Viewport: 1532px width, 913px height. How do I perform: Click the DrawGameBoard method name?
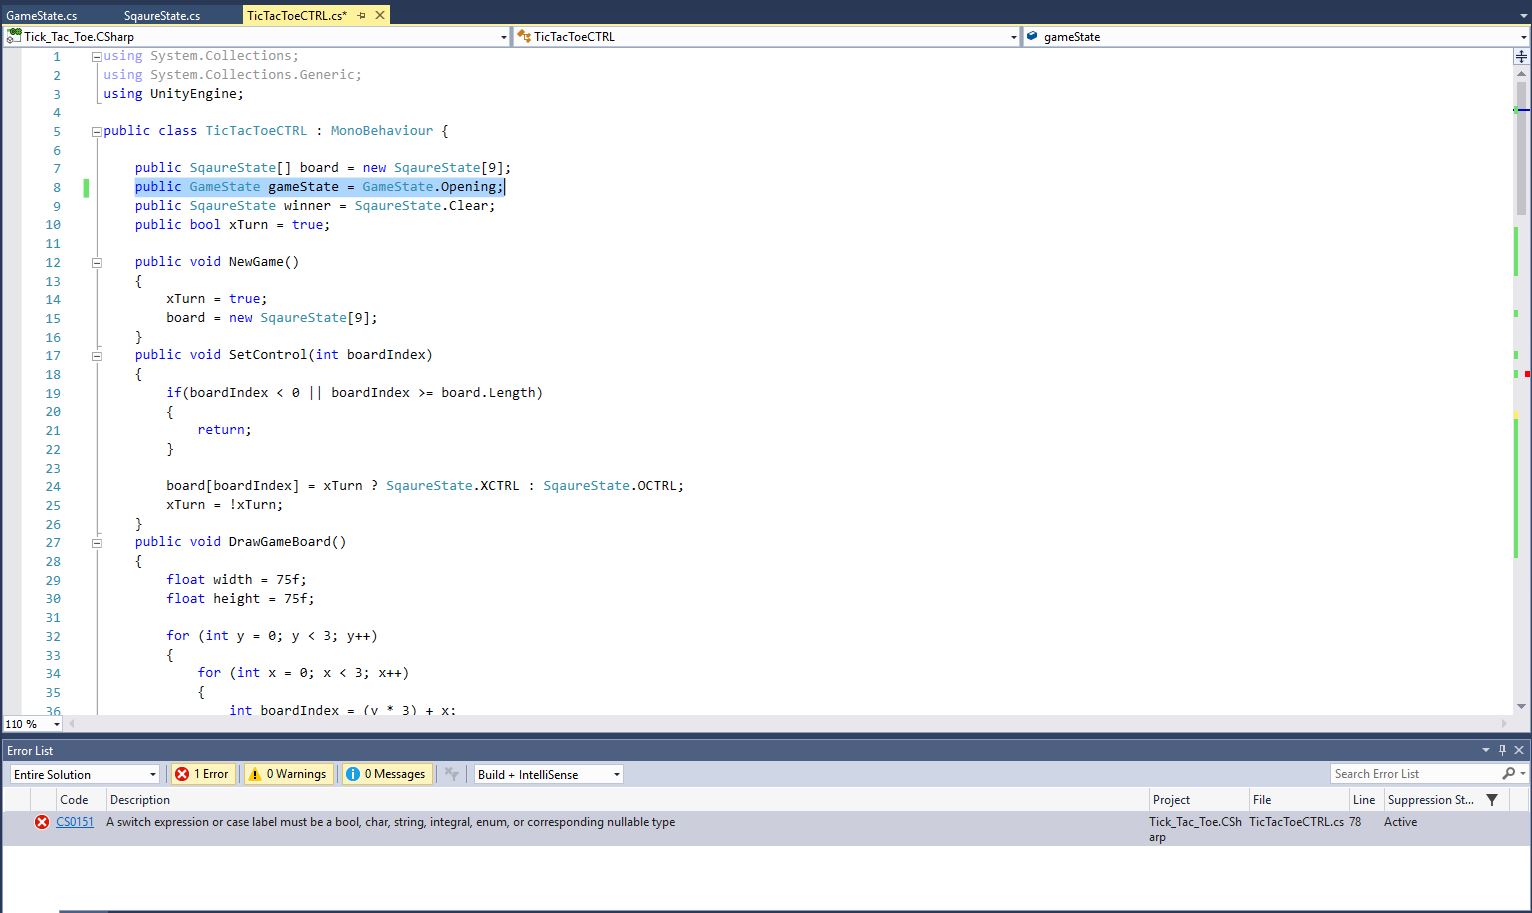(x=280, y=542)
